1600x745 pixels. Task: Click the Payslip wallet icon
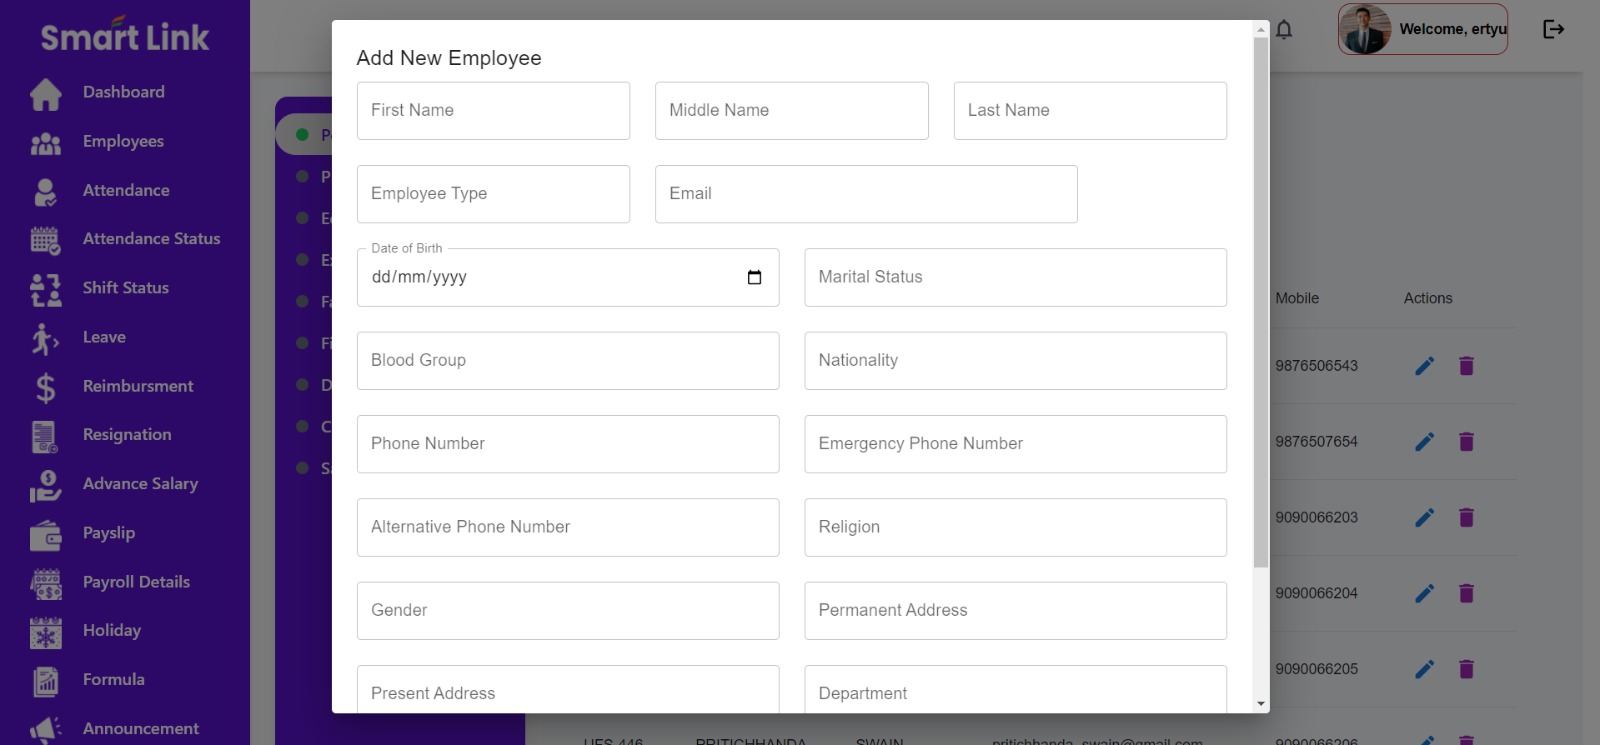[x=45, y=535]
